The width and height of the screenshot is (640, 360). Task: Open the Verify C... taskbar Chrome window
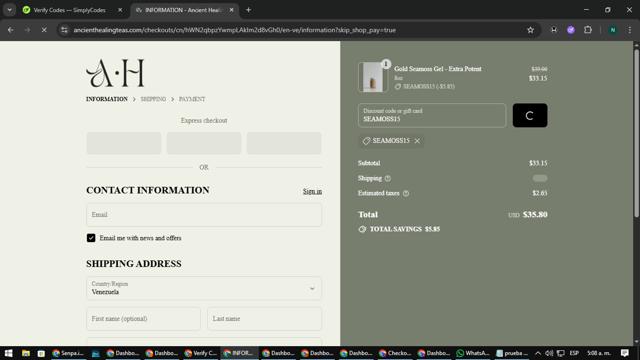pos(200,353)
